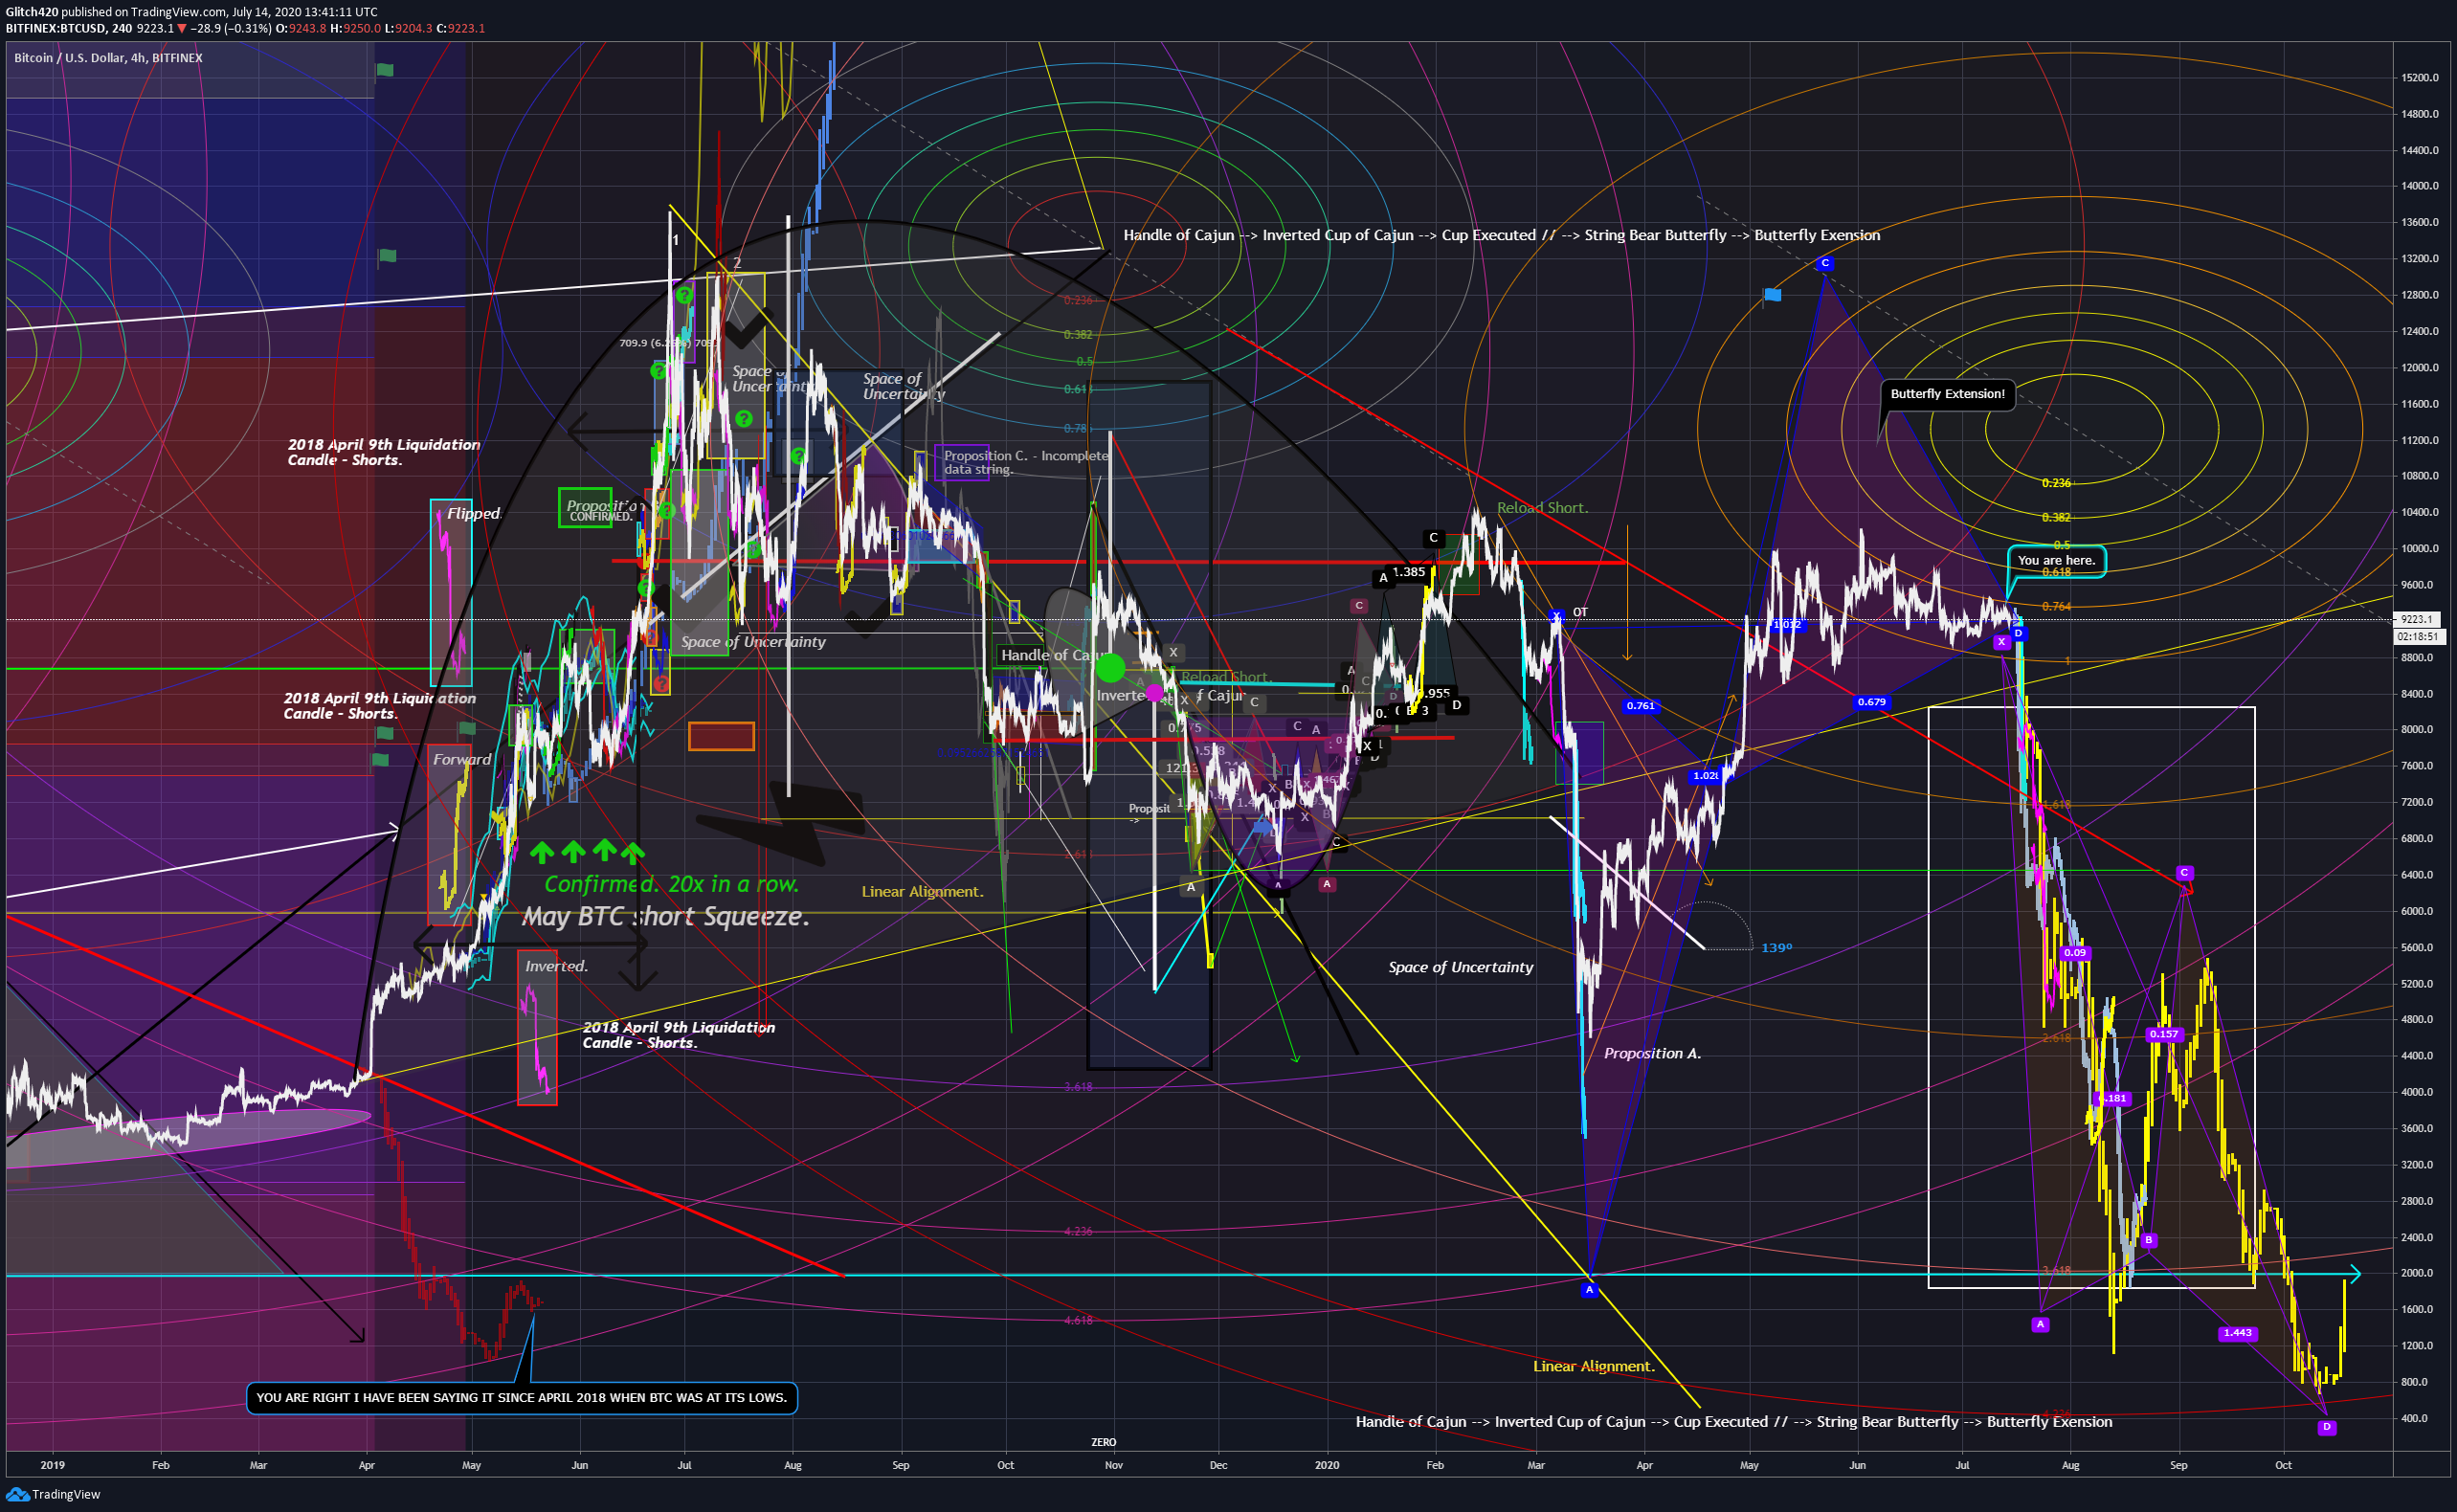Screen dimensions: 2457x1512
Task: Select the May BTC short Squeeze. text
Action: (x=665, y=916)
